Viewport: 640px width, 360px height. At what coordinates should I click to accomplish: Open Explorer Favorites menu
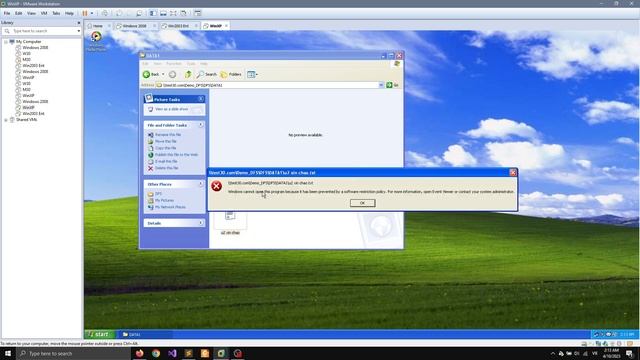pos(174,64)
